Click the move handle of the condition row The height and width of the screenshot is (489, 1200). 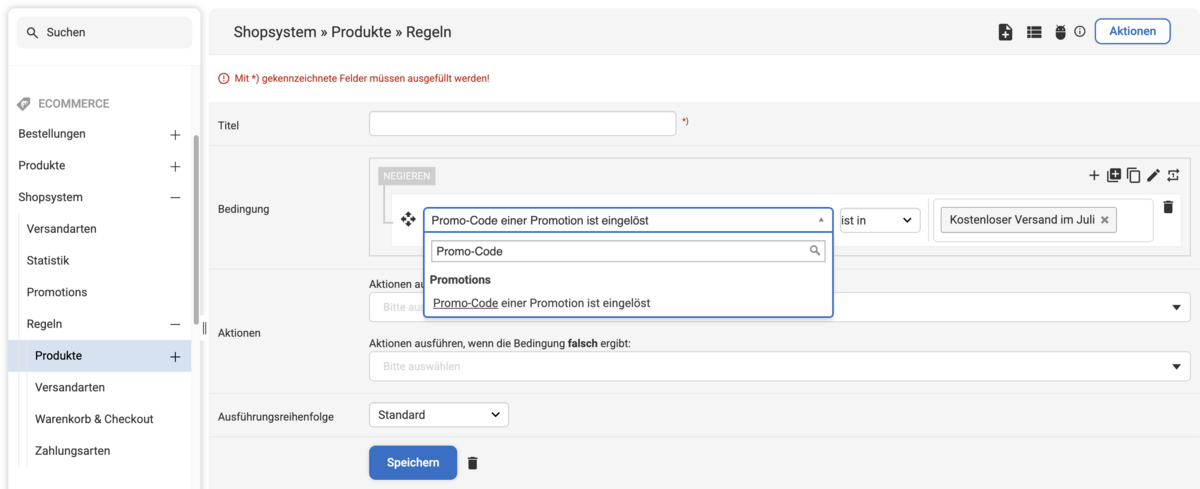(408, 220)
